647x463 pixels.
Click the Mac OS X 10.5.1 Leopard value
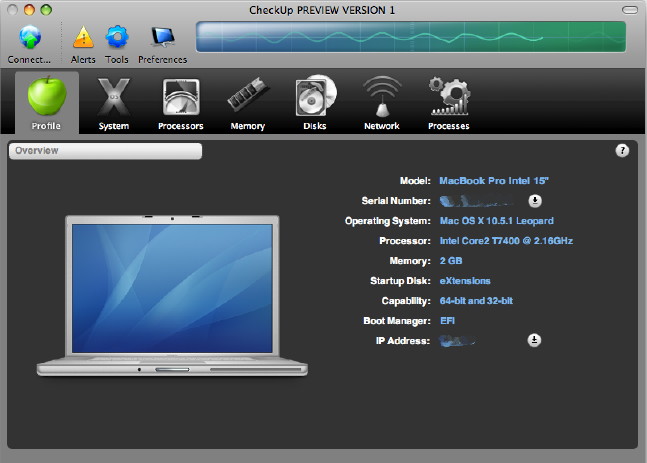point(497,221)
